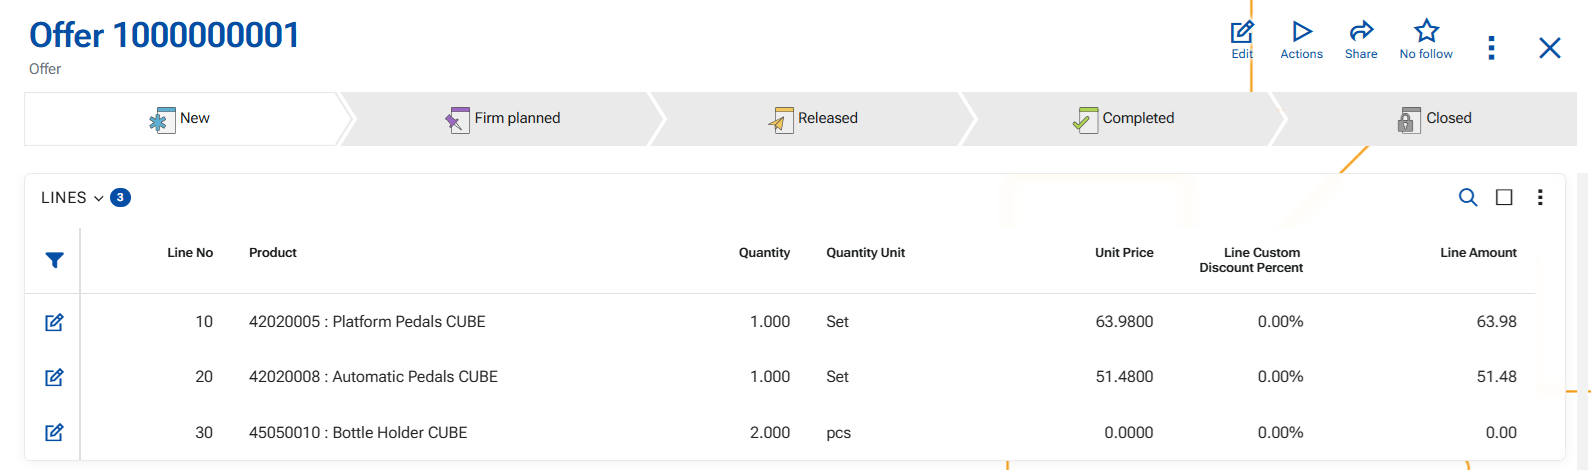This screenshot has width=1591, height=470.
Task: Open the header three-dot overflow menu
Action: tap(1491, 48)
